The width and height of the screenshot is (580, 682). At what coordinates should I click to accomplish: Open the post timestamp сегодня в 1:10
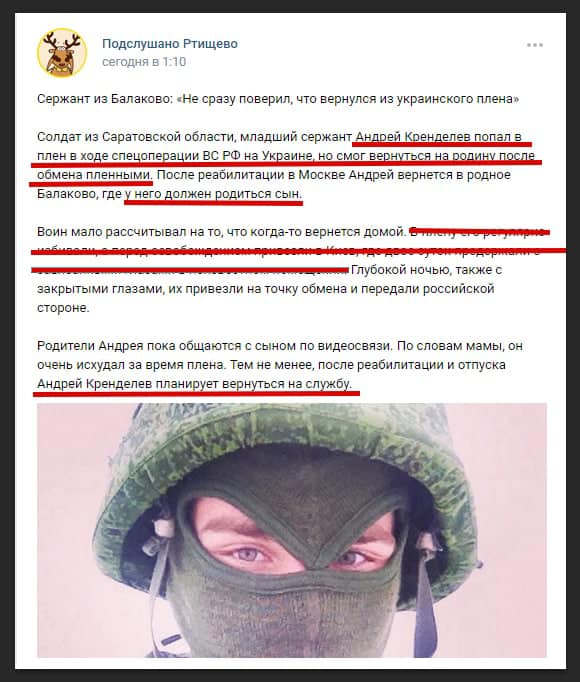[x=144, y=62]
